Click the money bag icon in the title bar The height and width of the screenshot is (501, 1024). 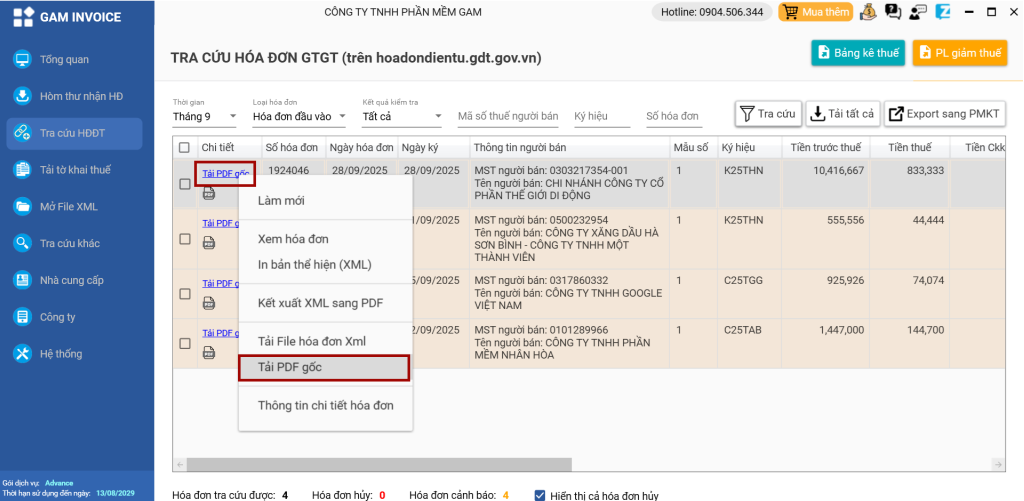[x=868, y=12]
